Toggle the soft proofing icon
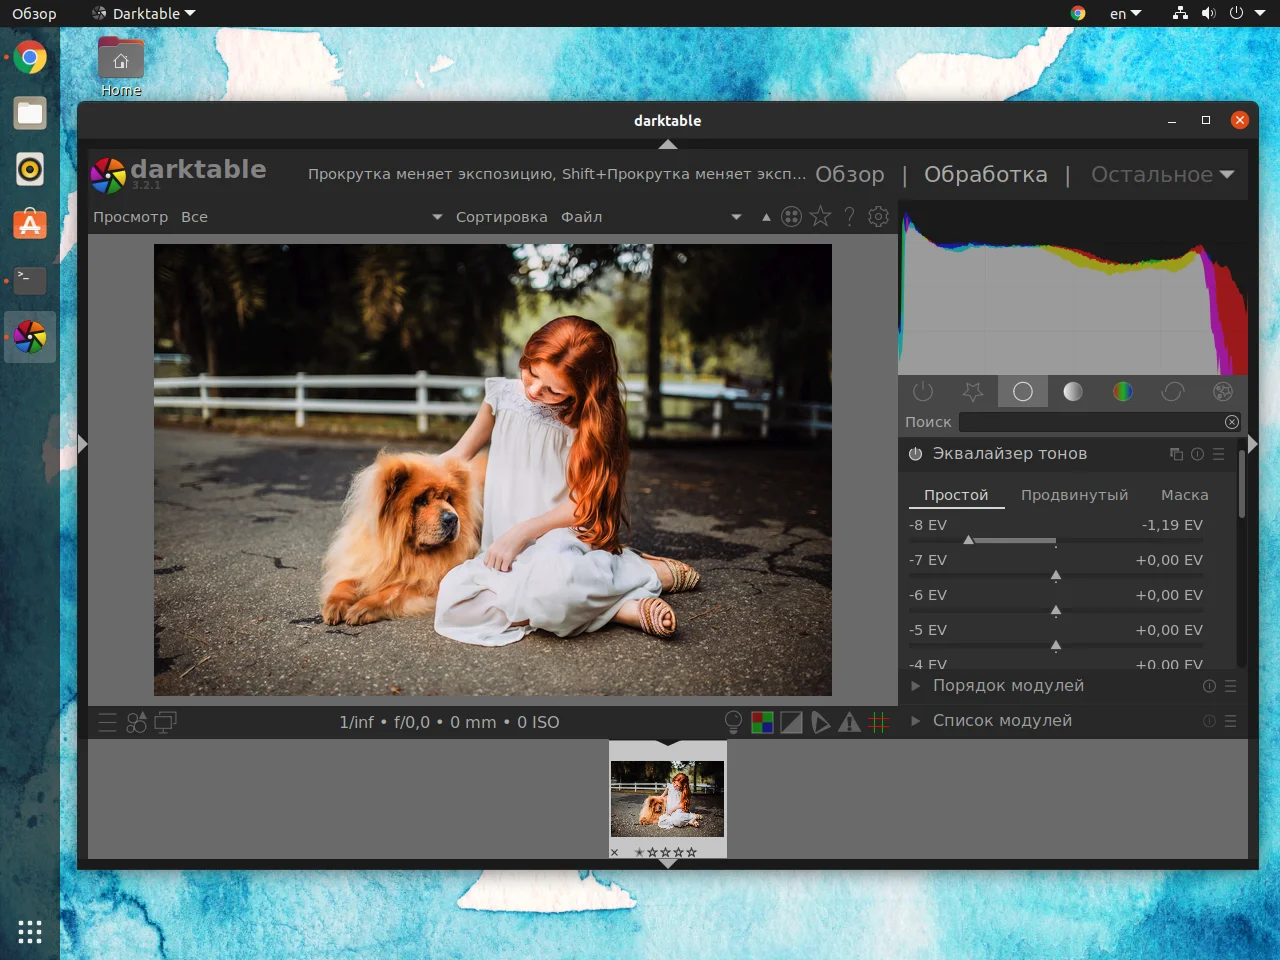Image resolution: width=1280 pixels, height=960 pixels. point(820,722)
